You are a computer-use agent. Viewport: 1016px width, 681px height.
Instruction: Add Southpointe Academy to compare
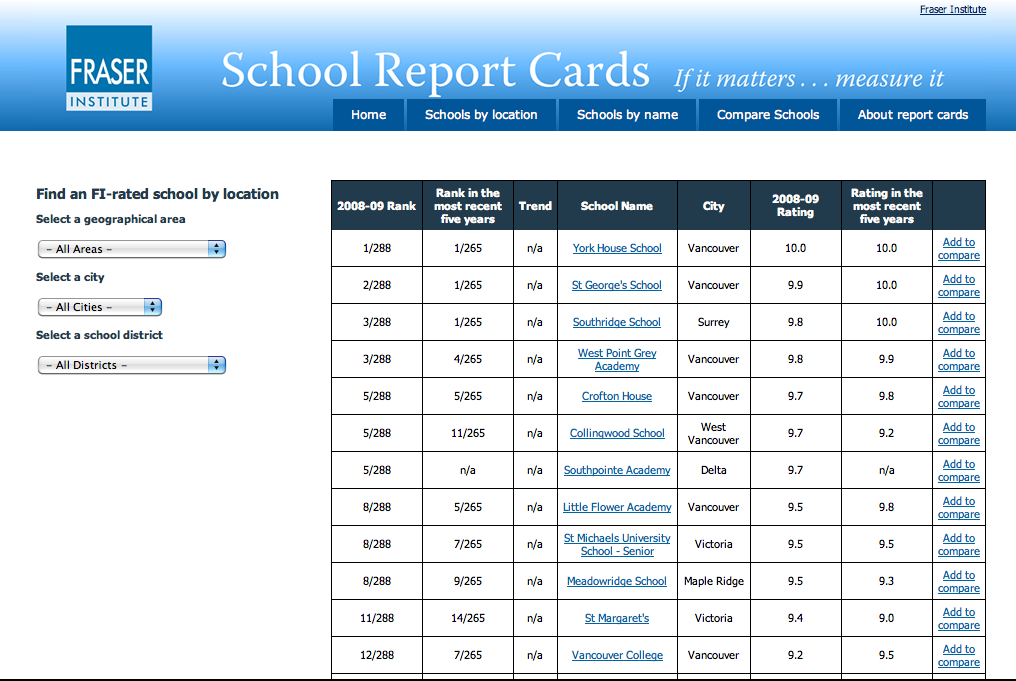coord(958,470)
